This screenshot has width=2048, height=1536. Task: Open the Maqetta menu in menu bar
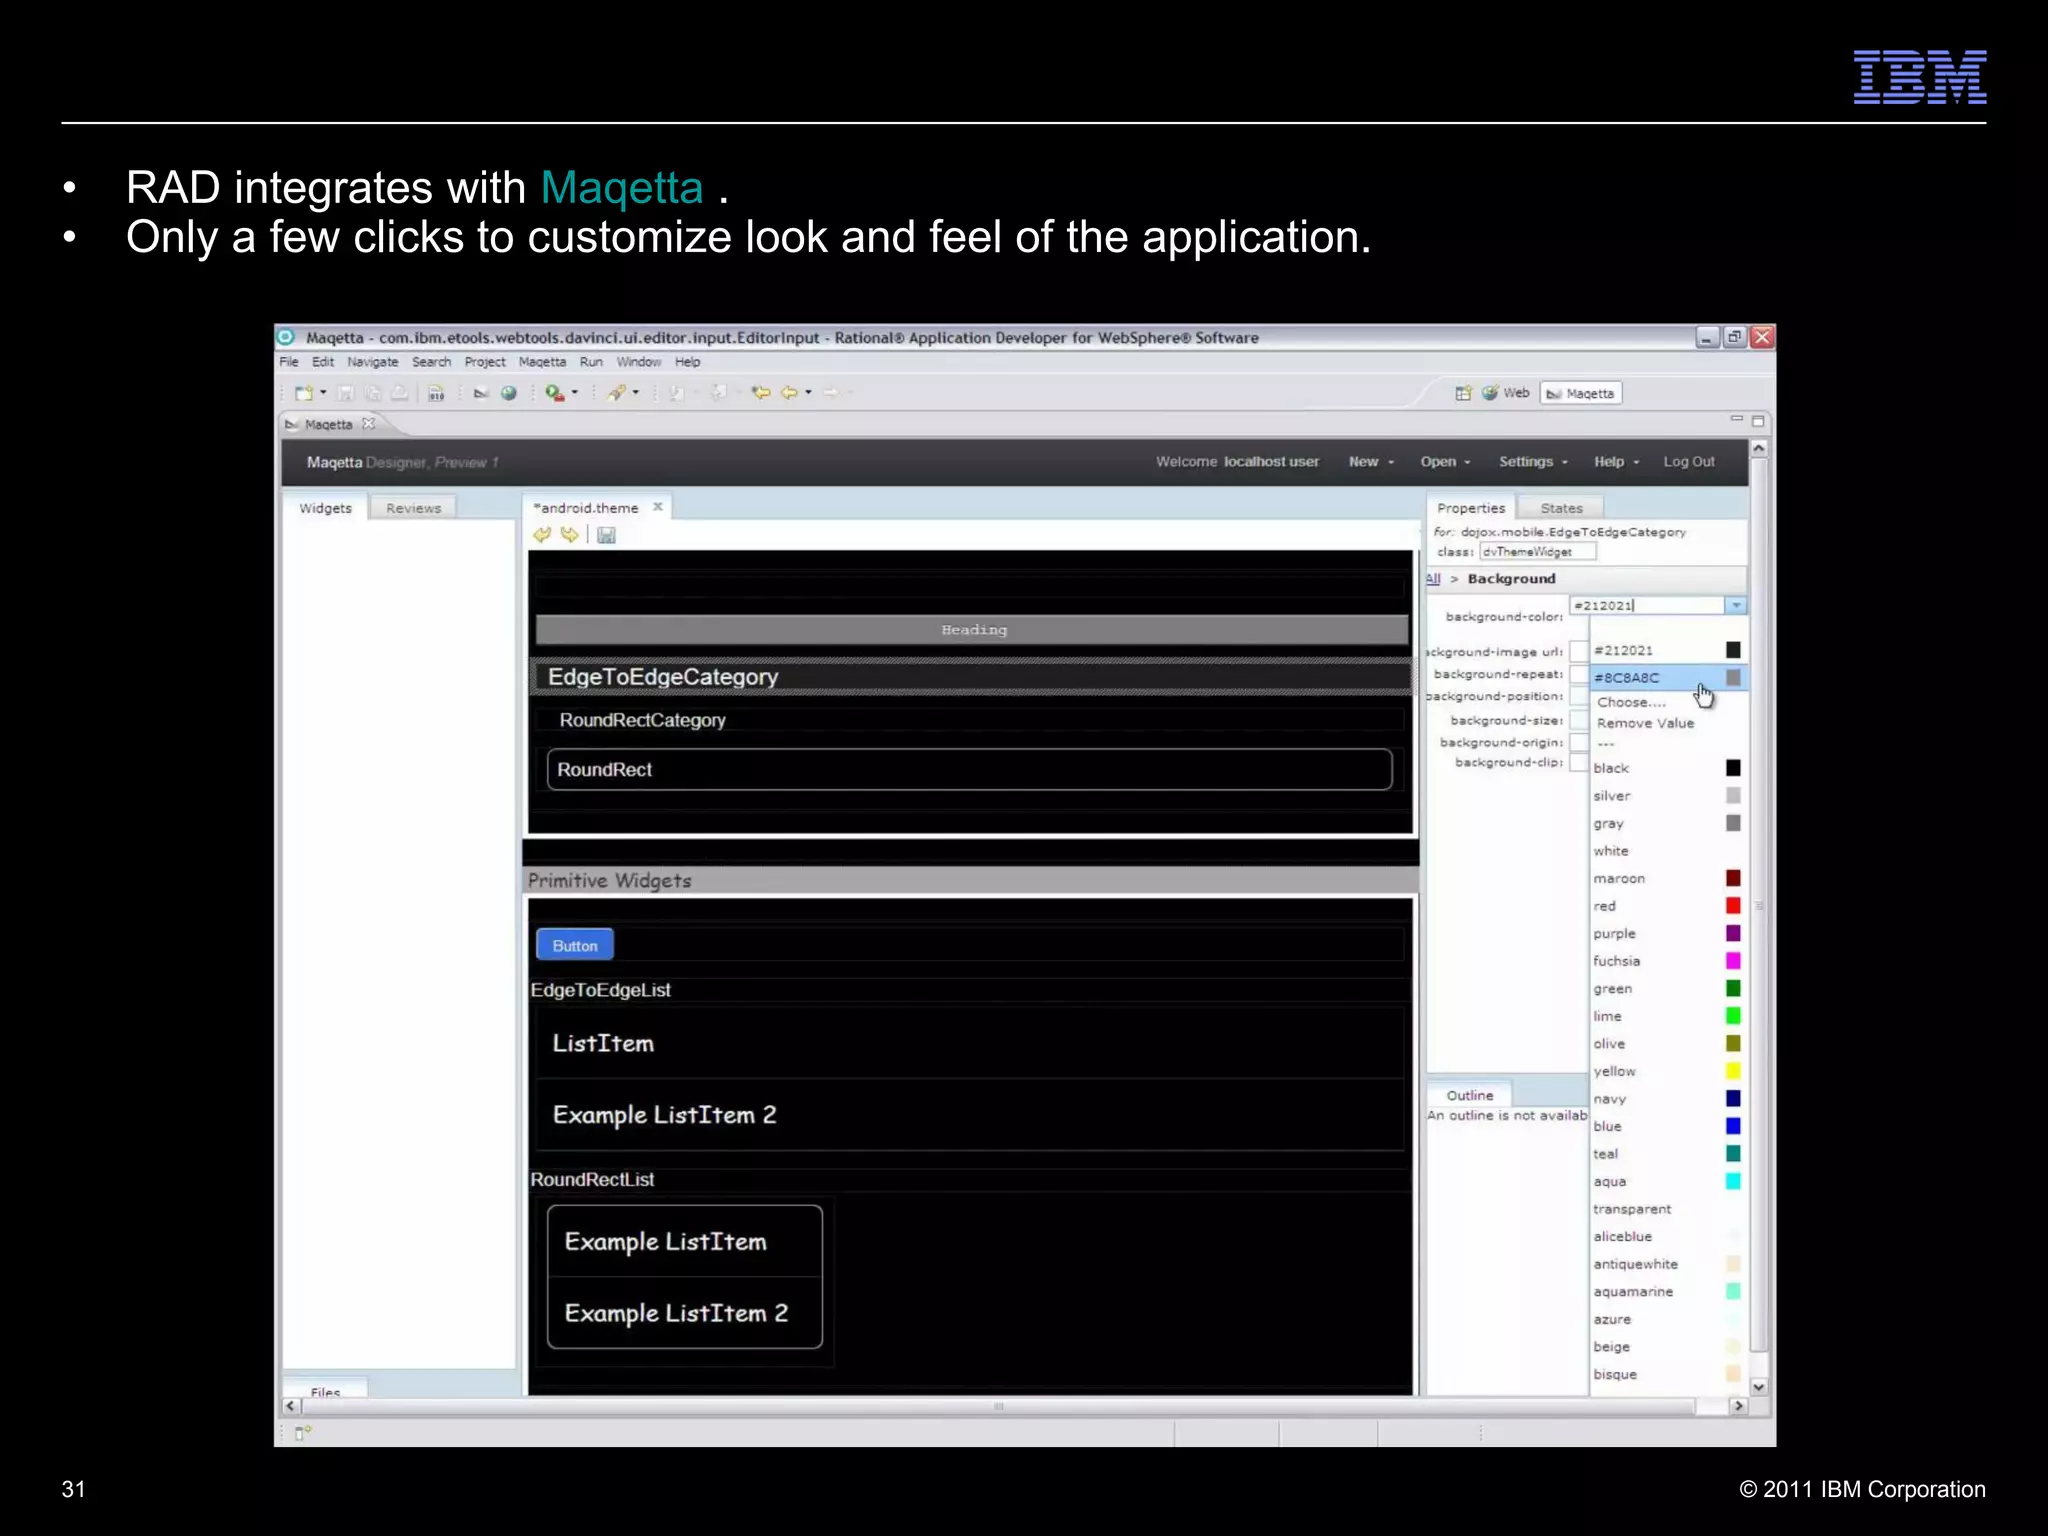542,362
